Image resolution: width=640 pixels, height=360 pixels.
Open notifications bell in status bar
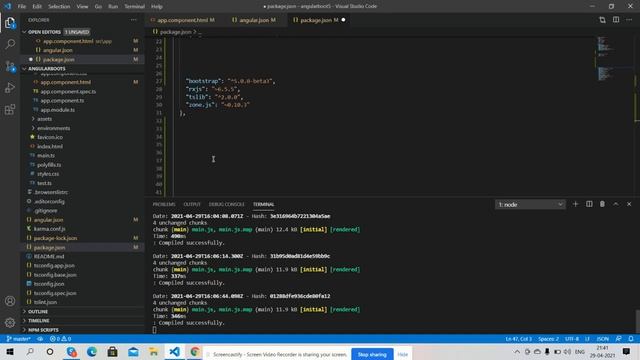pyautogui.click(x=631, y=339)
